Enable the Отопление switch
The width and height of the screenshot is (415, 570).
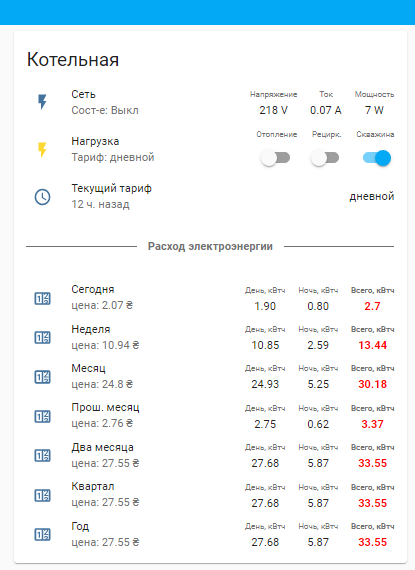[275, 158]
